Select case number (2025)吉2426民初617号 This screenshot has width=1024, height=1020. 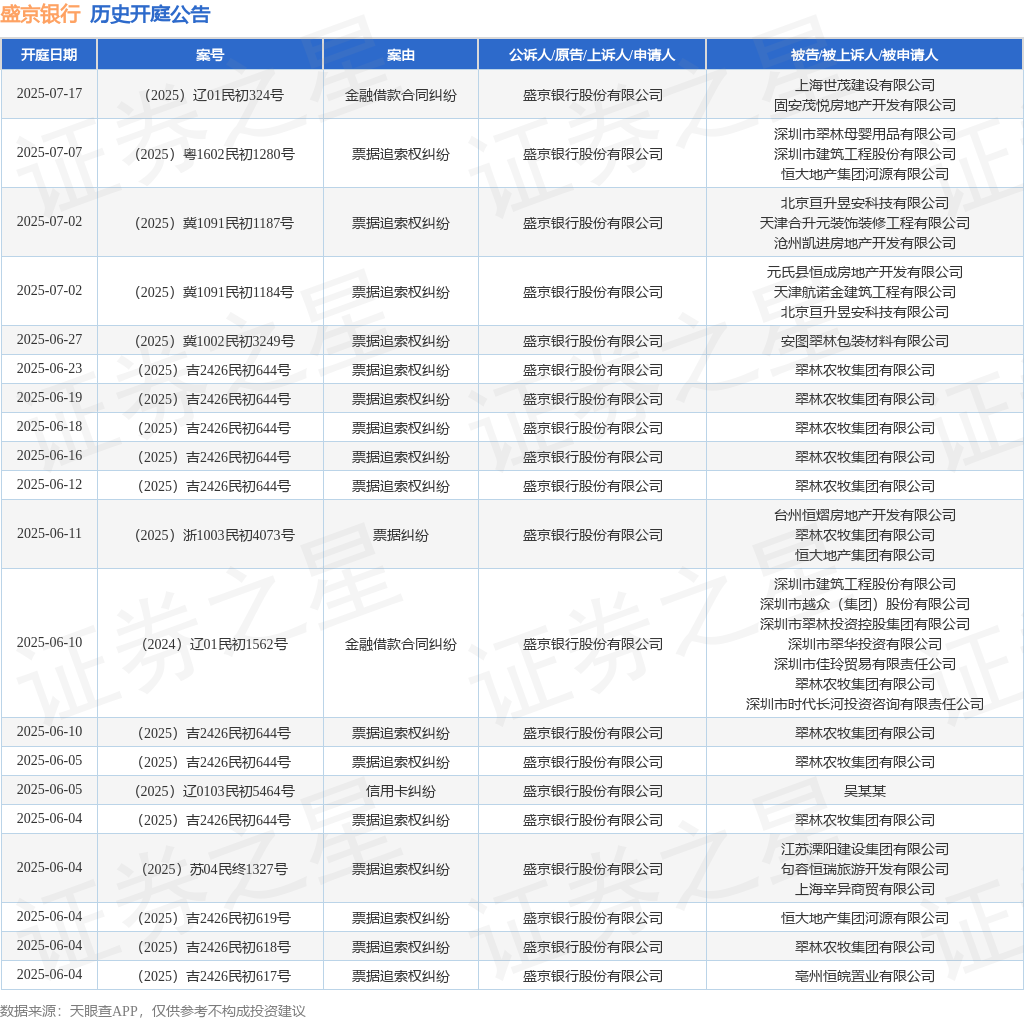tap(214, 976)
